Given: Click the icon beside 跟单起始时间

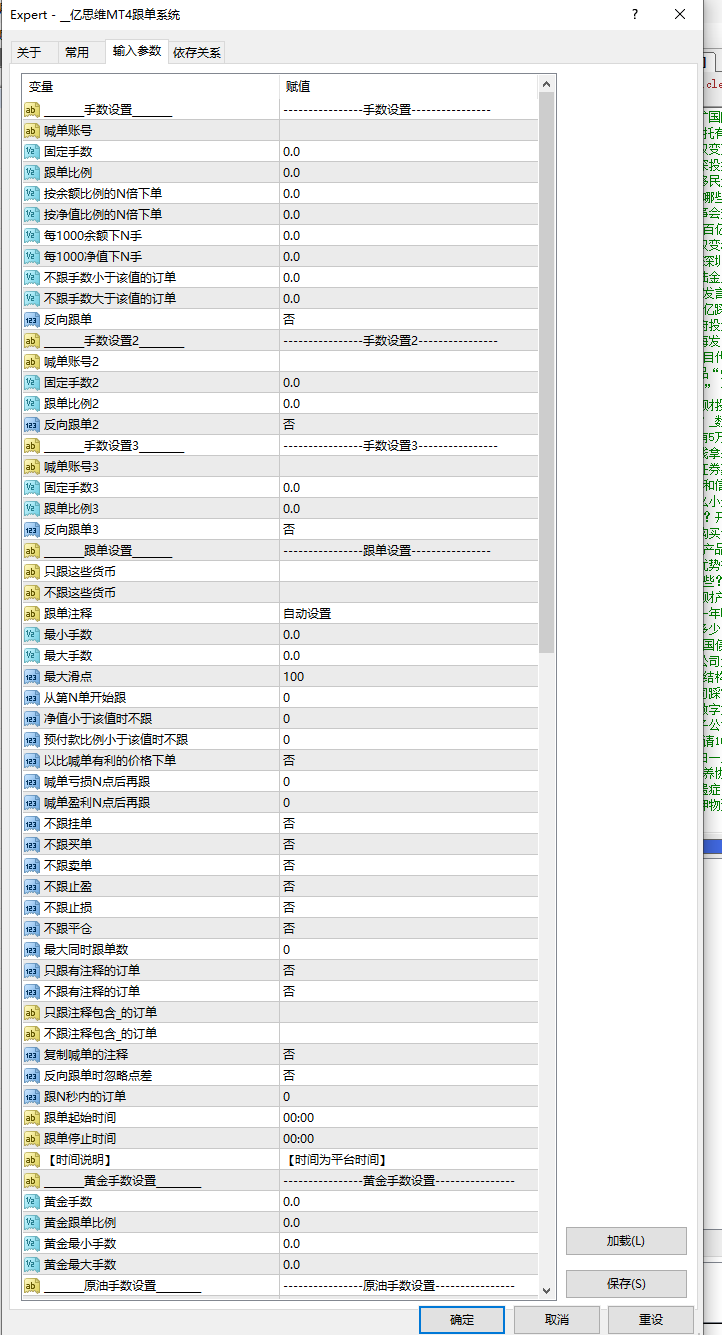Looking at the screenshot, I should [x=32, y=1118].
